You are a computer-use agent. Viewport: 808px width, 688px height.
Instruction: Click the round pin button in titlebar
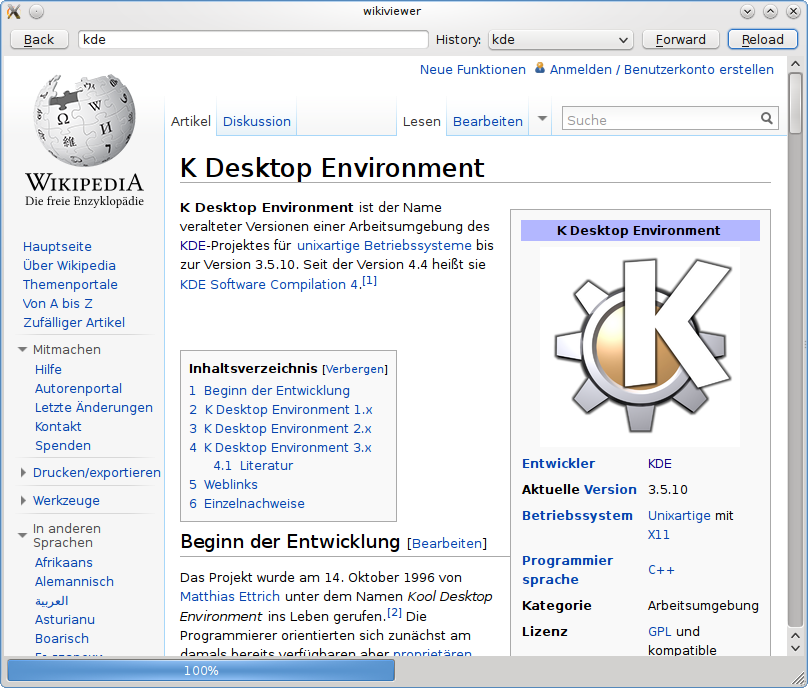pyautogui.click(x=37, y=11)
